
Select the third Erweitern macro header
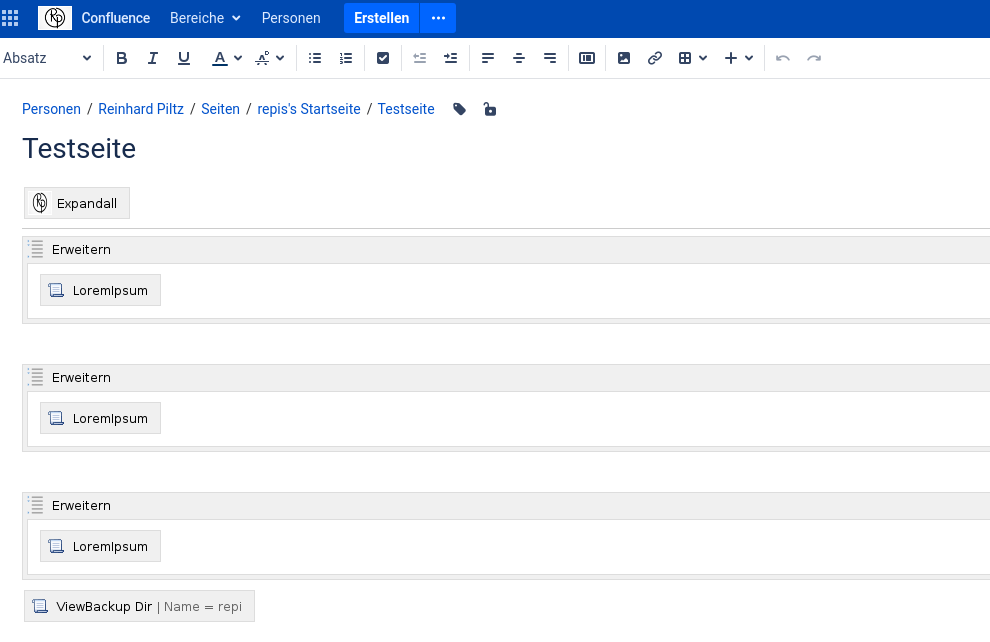(508, 506)
